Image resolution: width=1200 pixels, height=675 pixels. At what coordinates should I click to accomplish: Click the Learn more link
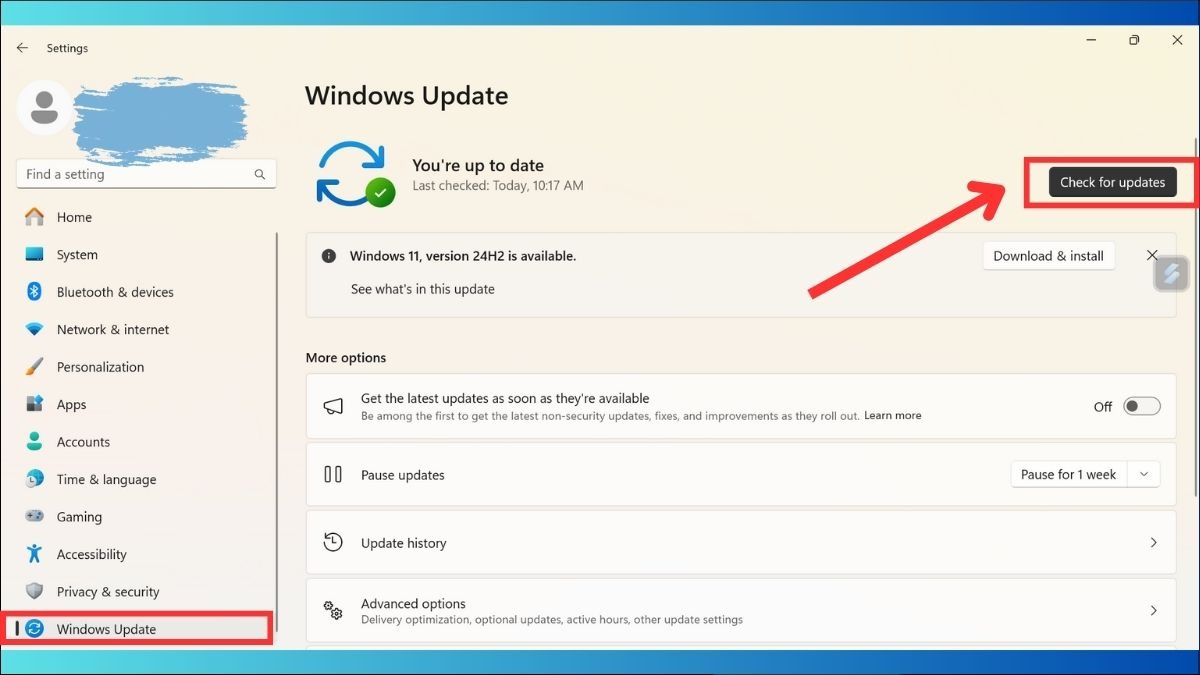(x=892, y=415)
